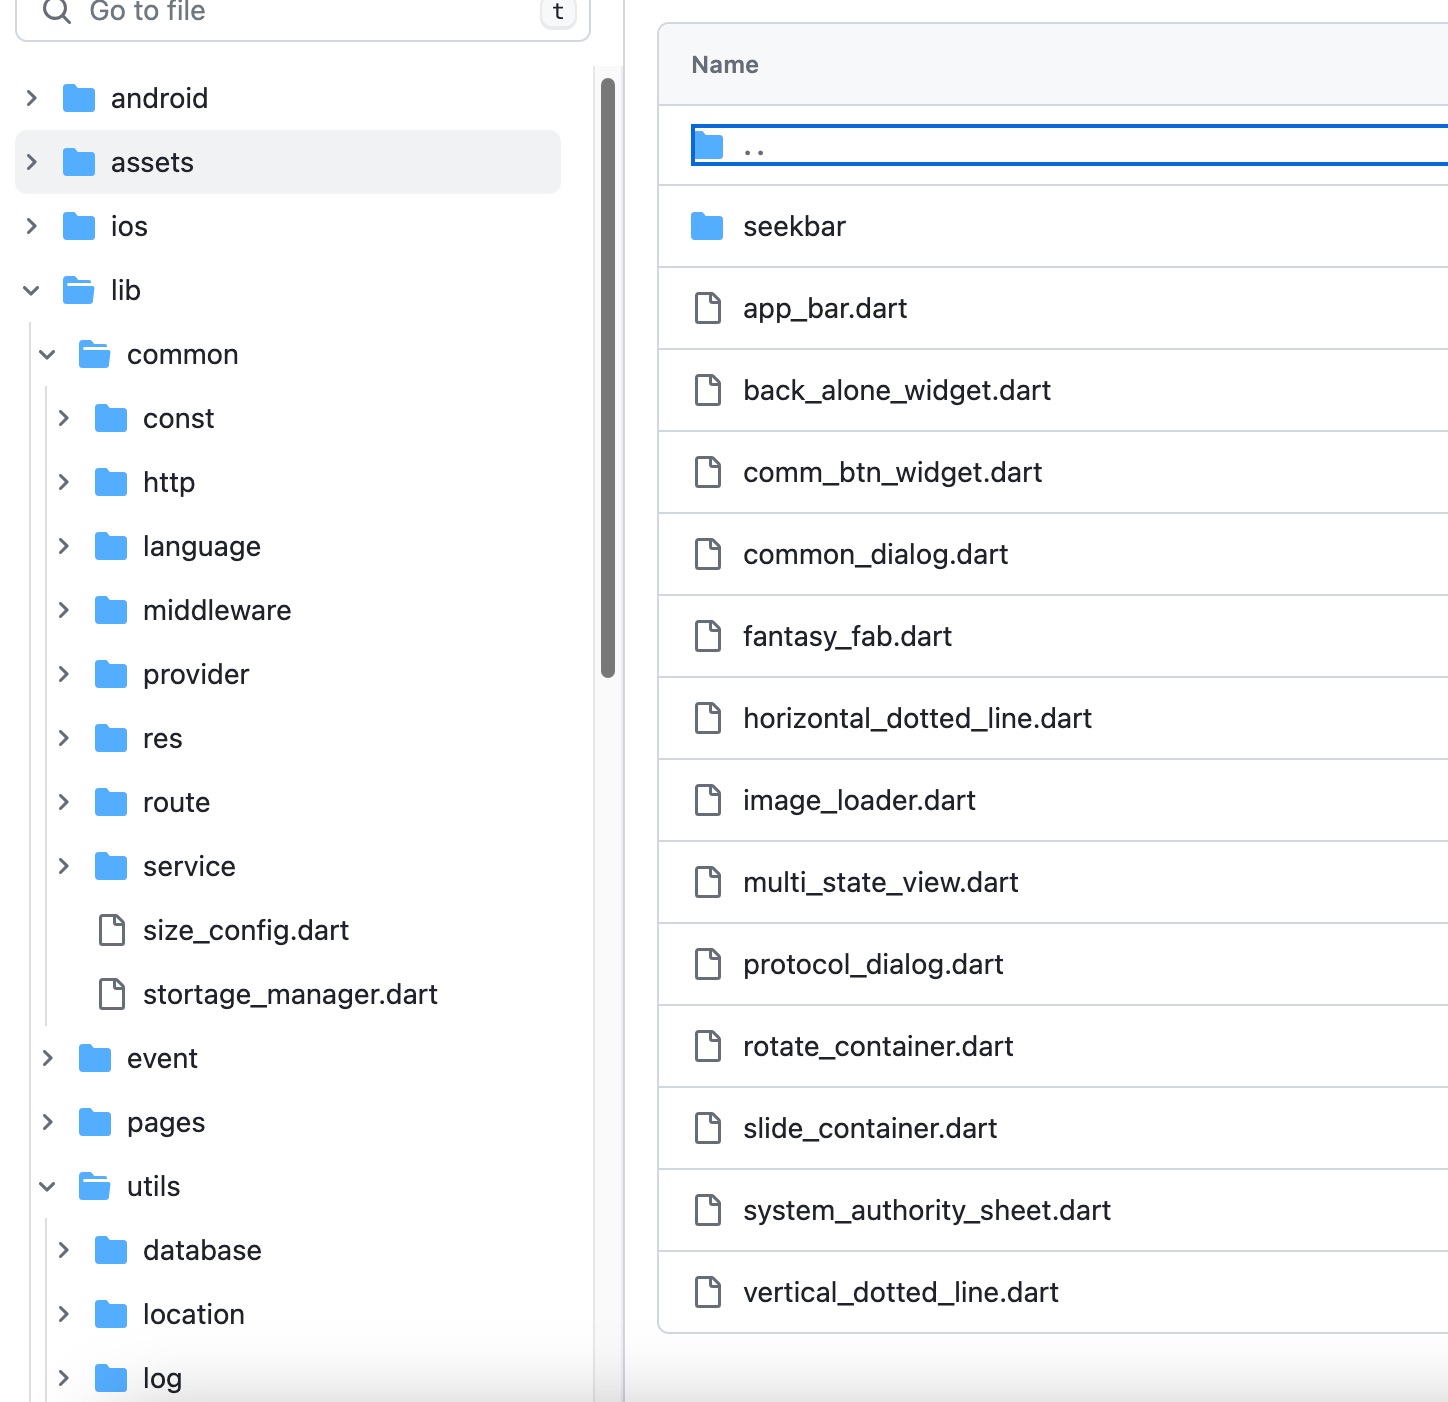Viewport: 1448px width, 1402px height.
Task: Click the ios folder icon in the sidebar
Action: point(79,226)
